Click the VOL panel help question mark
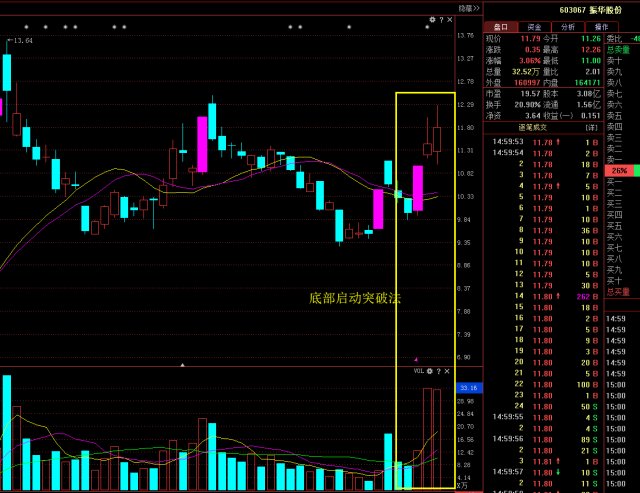The height and width of the screenshot is (493, 640). [438, 371]
